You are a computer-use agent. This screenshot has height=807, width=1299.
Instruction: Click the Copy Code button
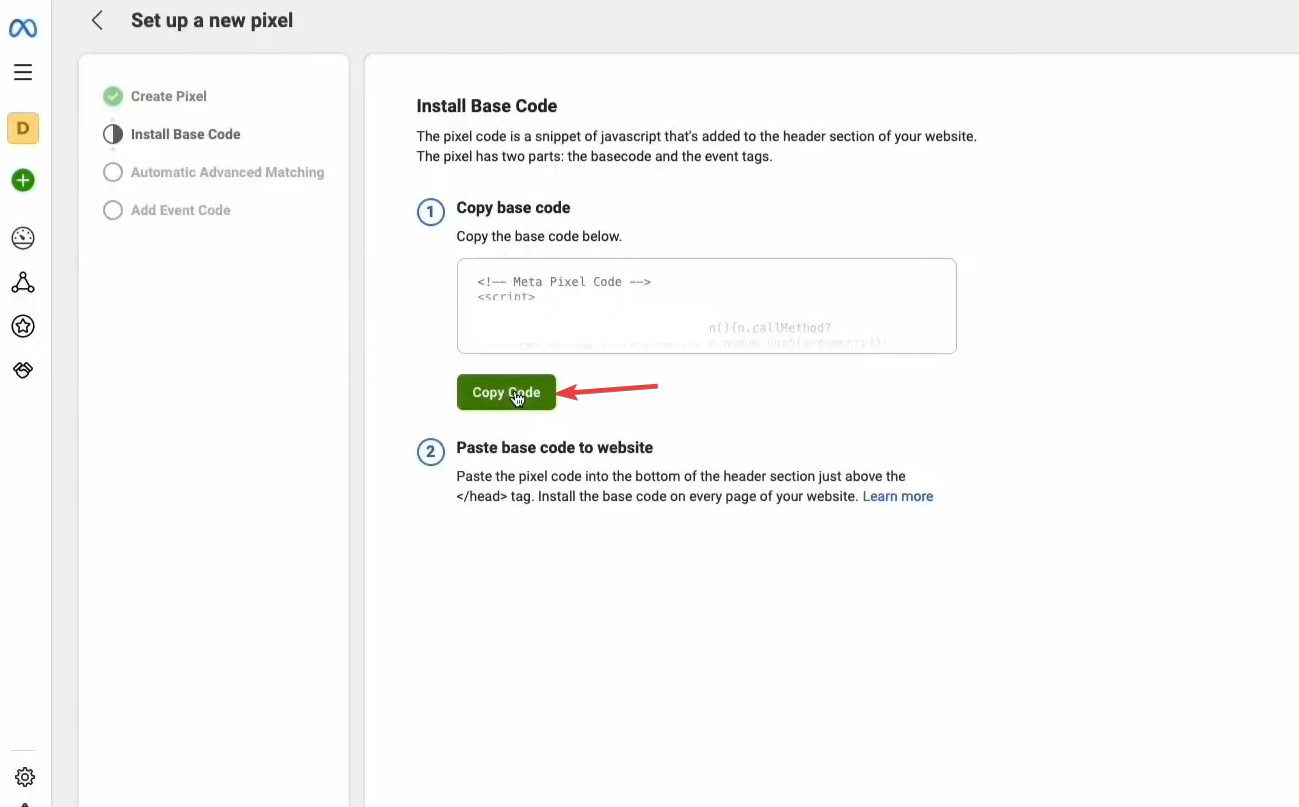(x=506, y=392)
